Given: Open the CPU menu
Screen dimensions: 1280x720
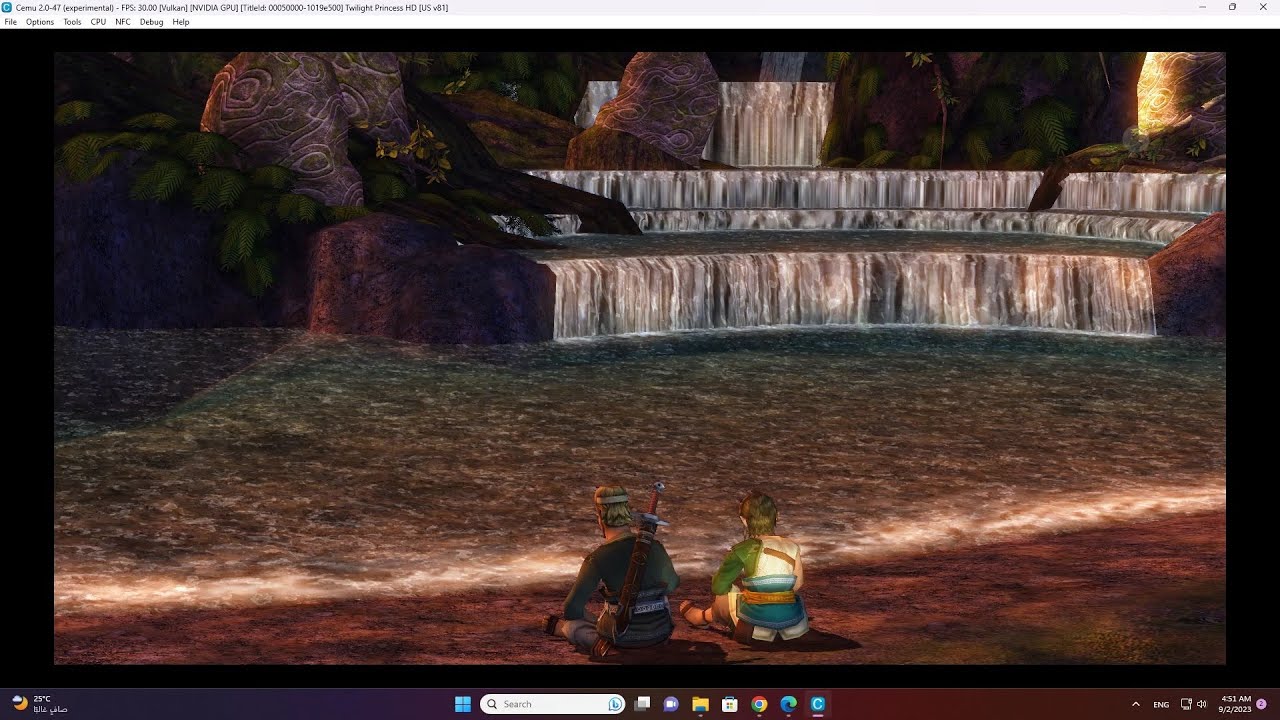Looking at the screenshot, I should (98, 22).
